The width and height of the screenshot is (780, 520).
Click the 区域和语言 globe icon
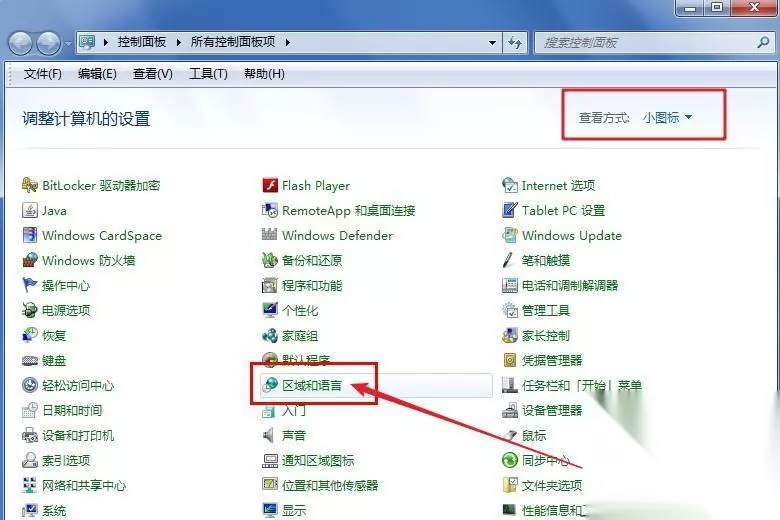pos(270,385)
